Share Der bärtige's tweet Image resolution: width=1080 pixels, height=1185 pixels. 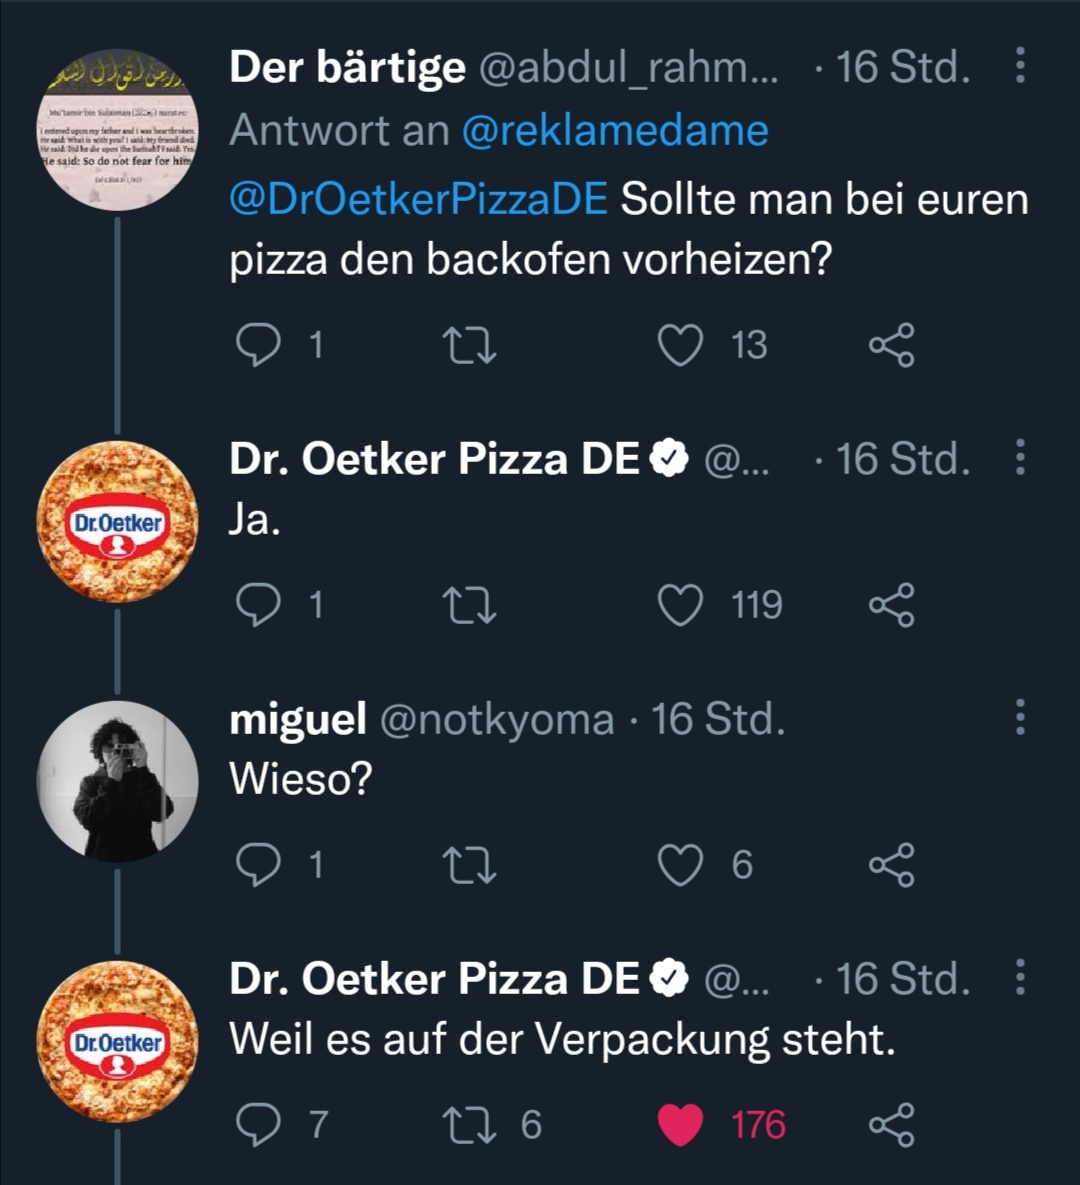click(891, 345)
